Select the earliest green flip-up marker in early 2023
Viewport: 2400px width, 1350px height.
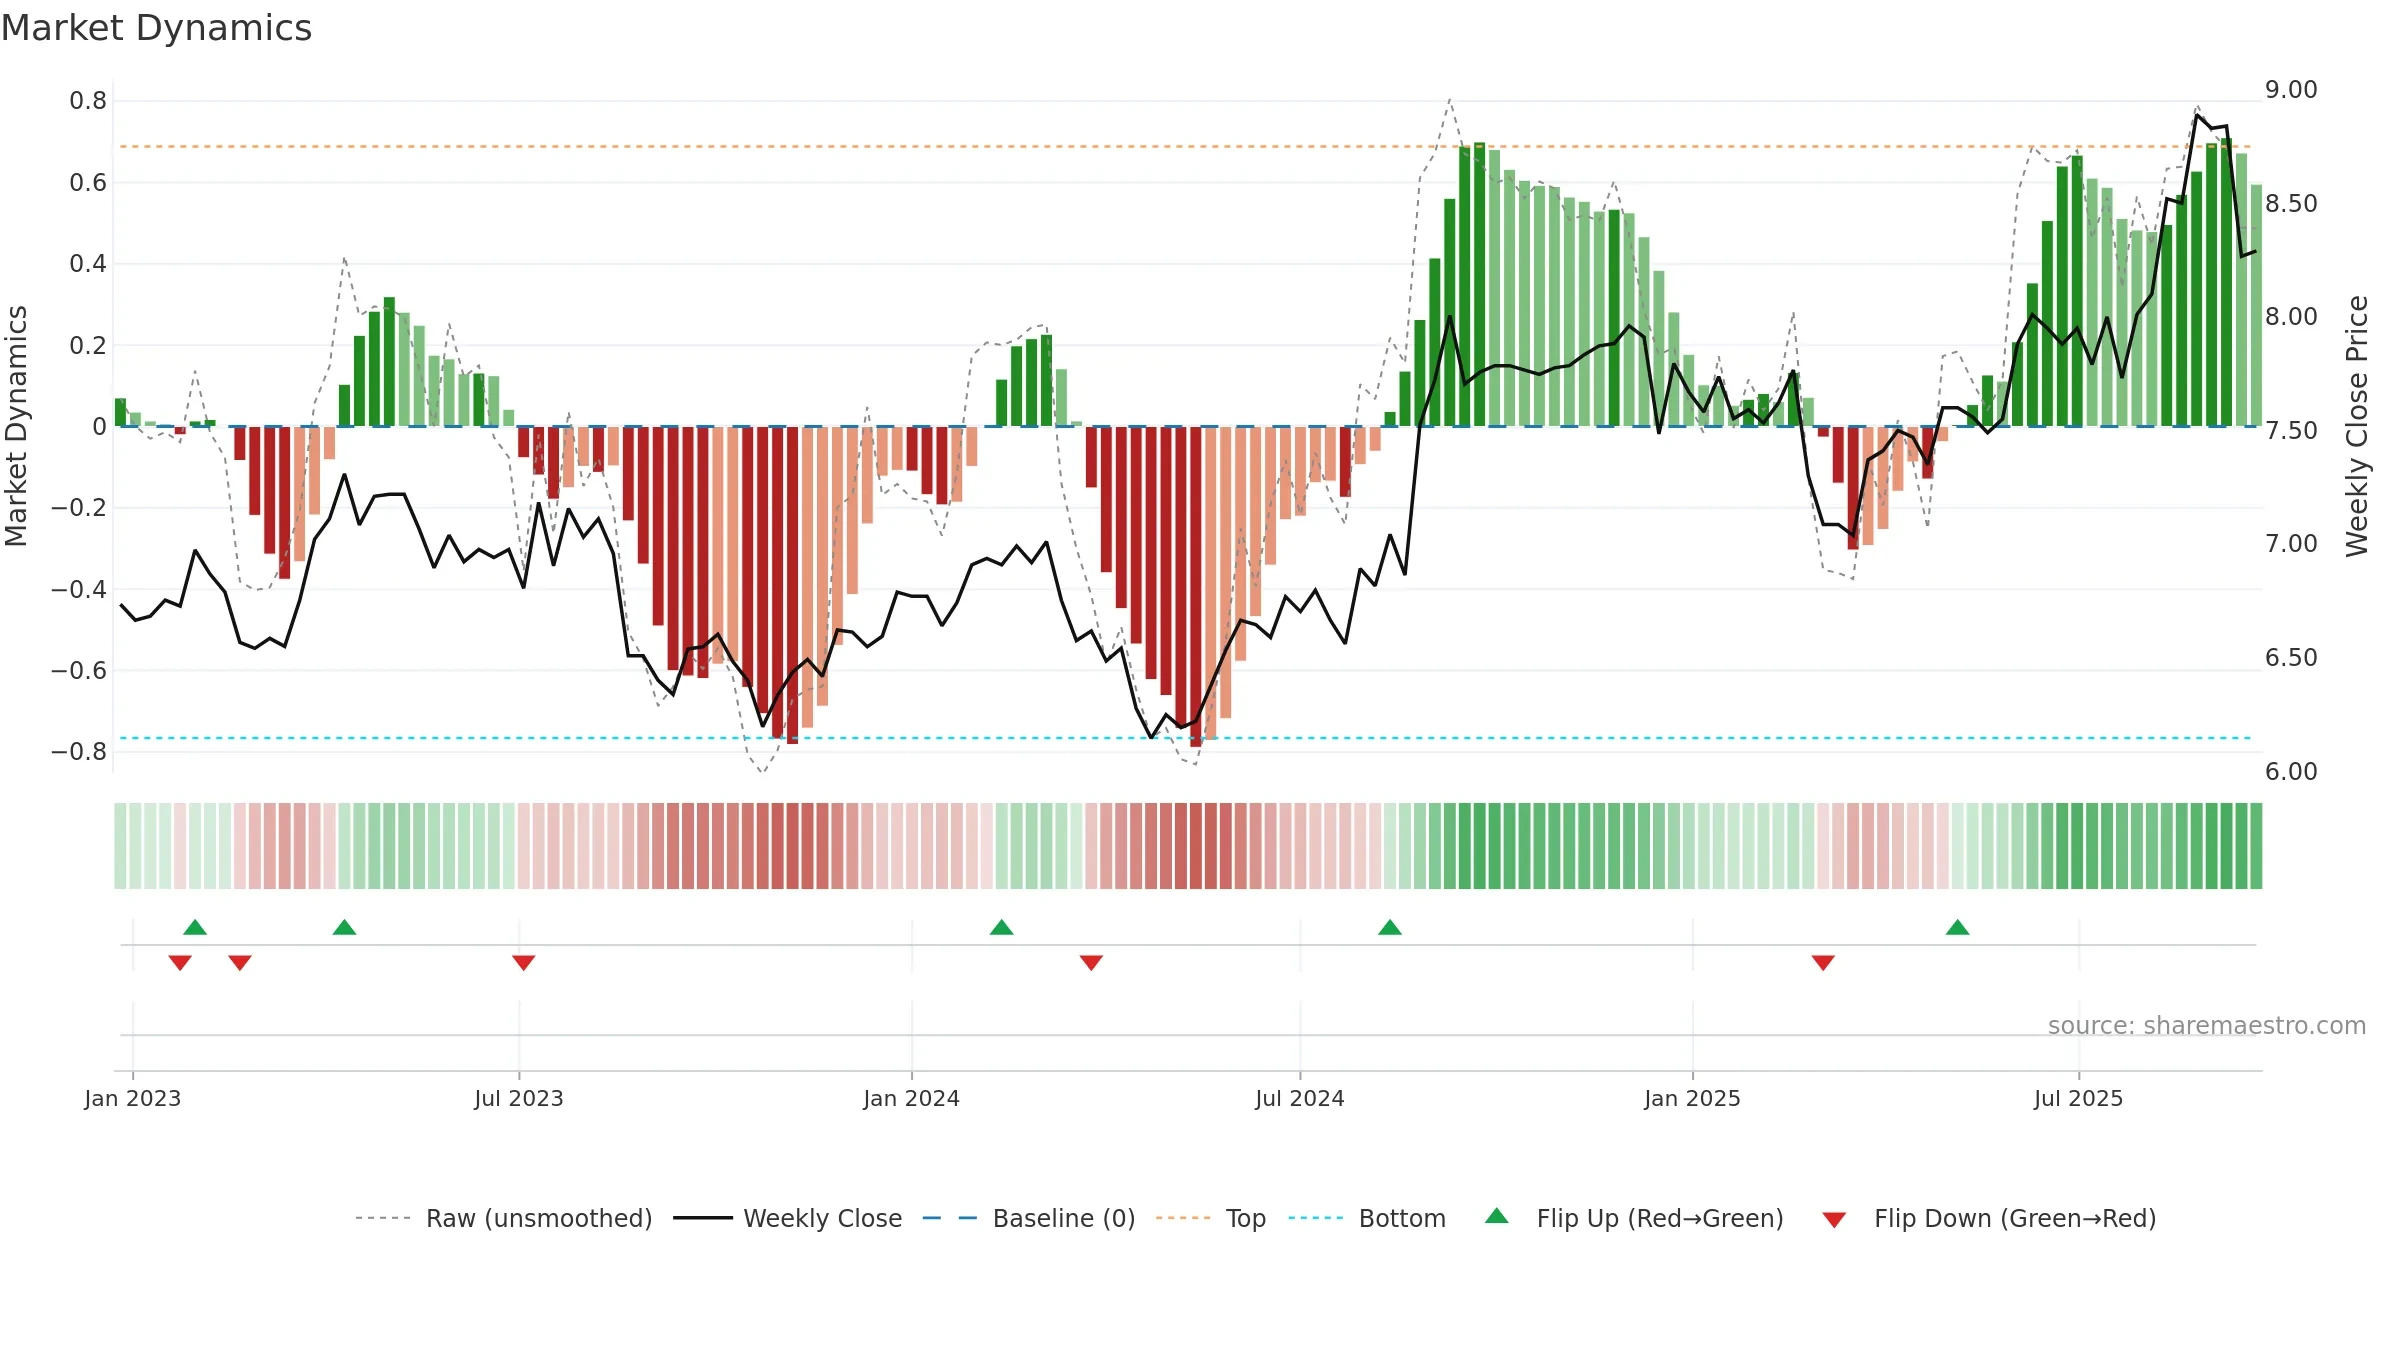195,927
